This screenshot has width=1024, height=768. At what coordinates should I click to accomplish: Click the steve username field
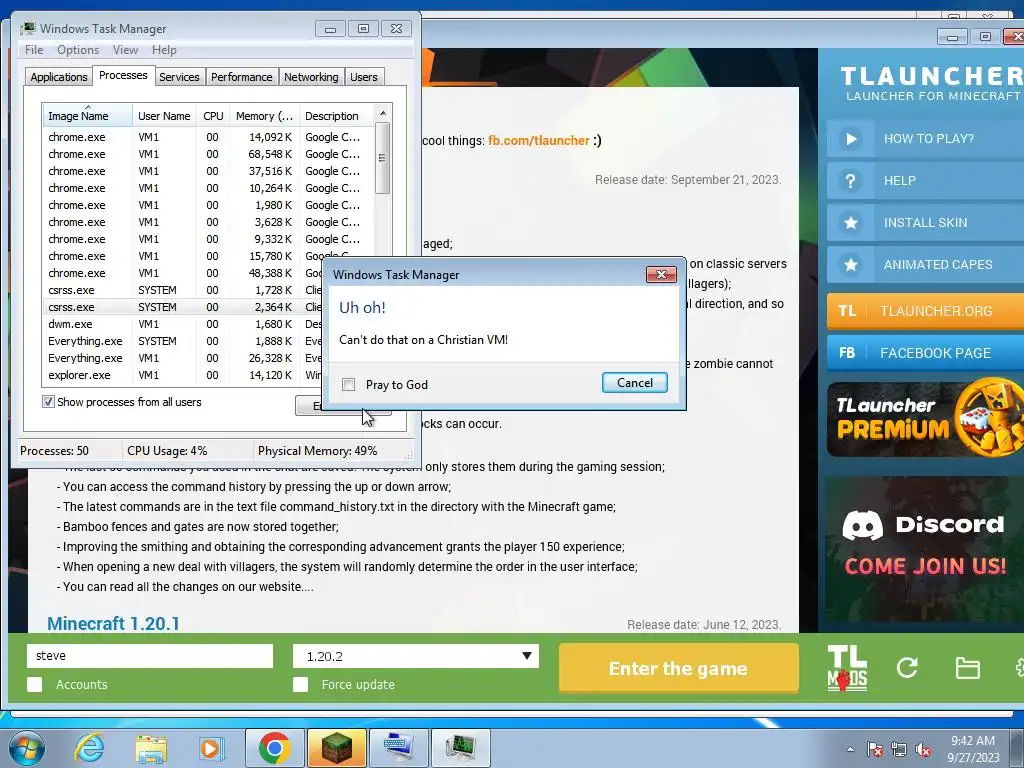click(x=150, y=656)
